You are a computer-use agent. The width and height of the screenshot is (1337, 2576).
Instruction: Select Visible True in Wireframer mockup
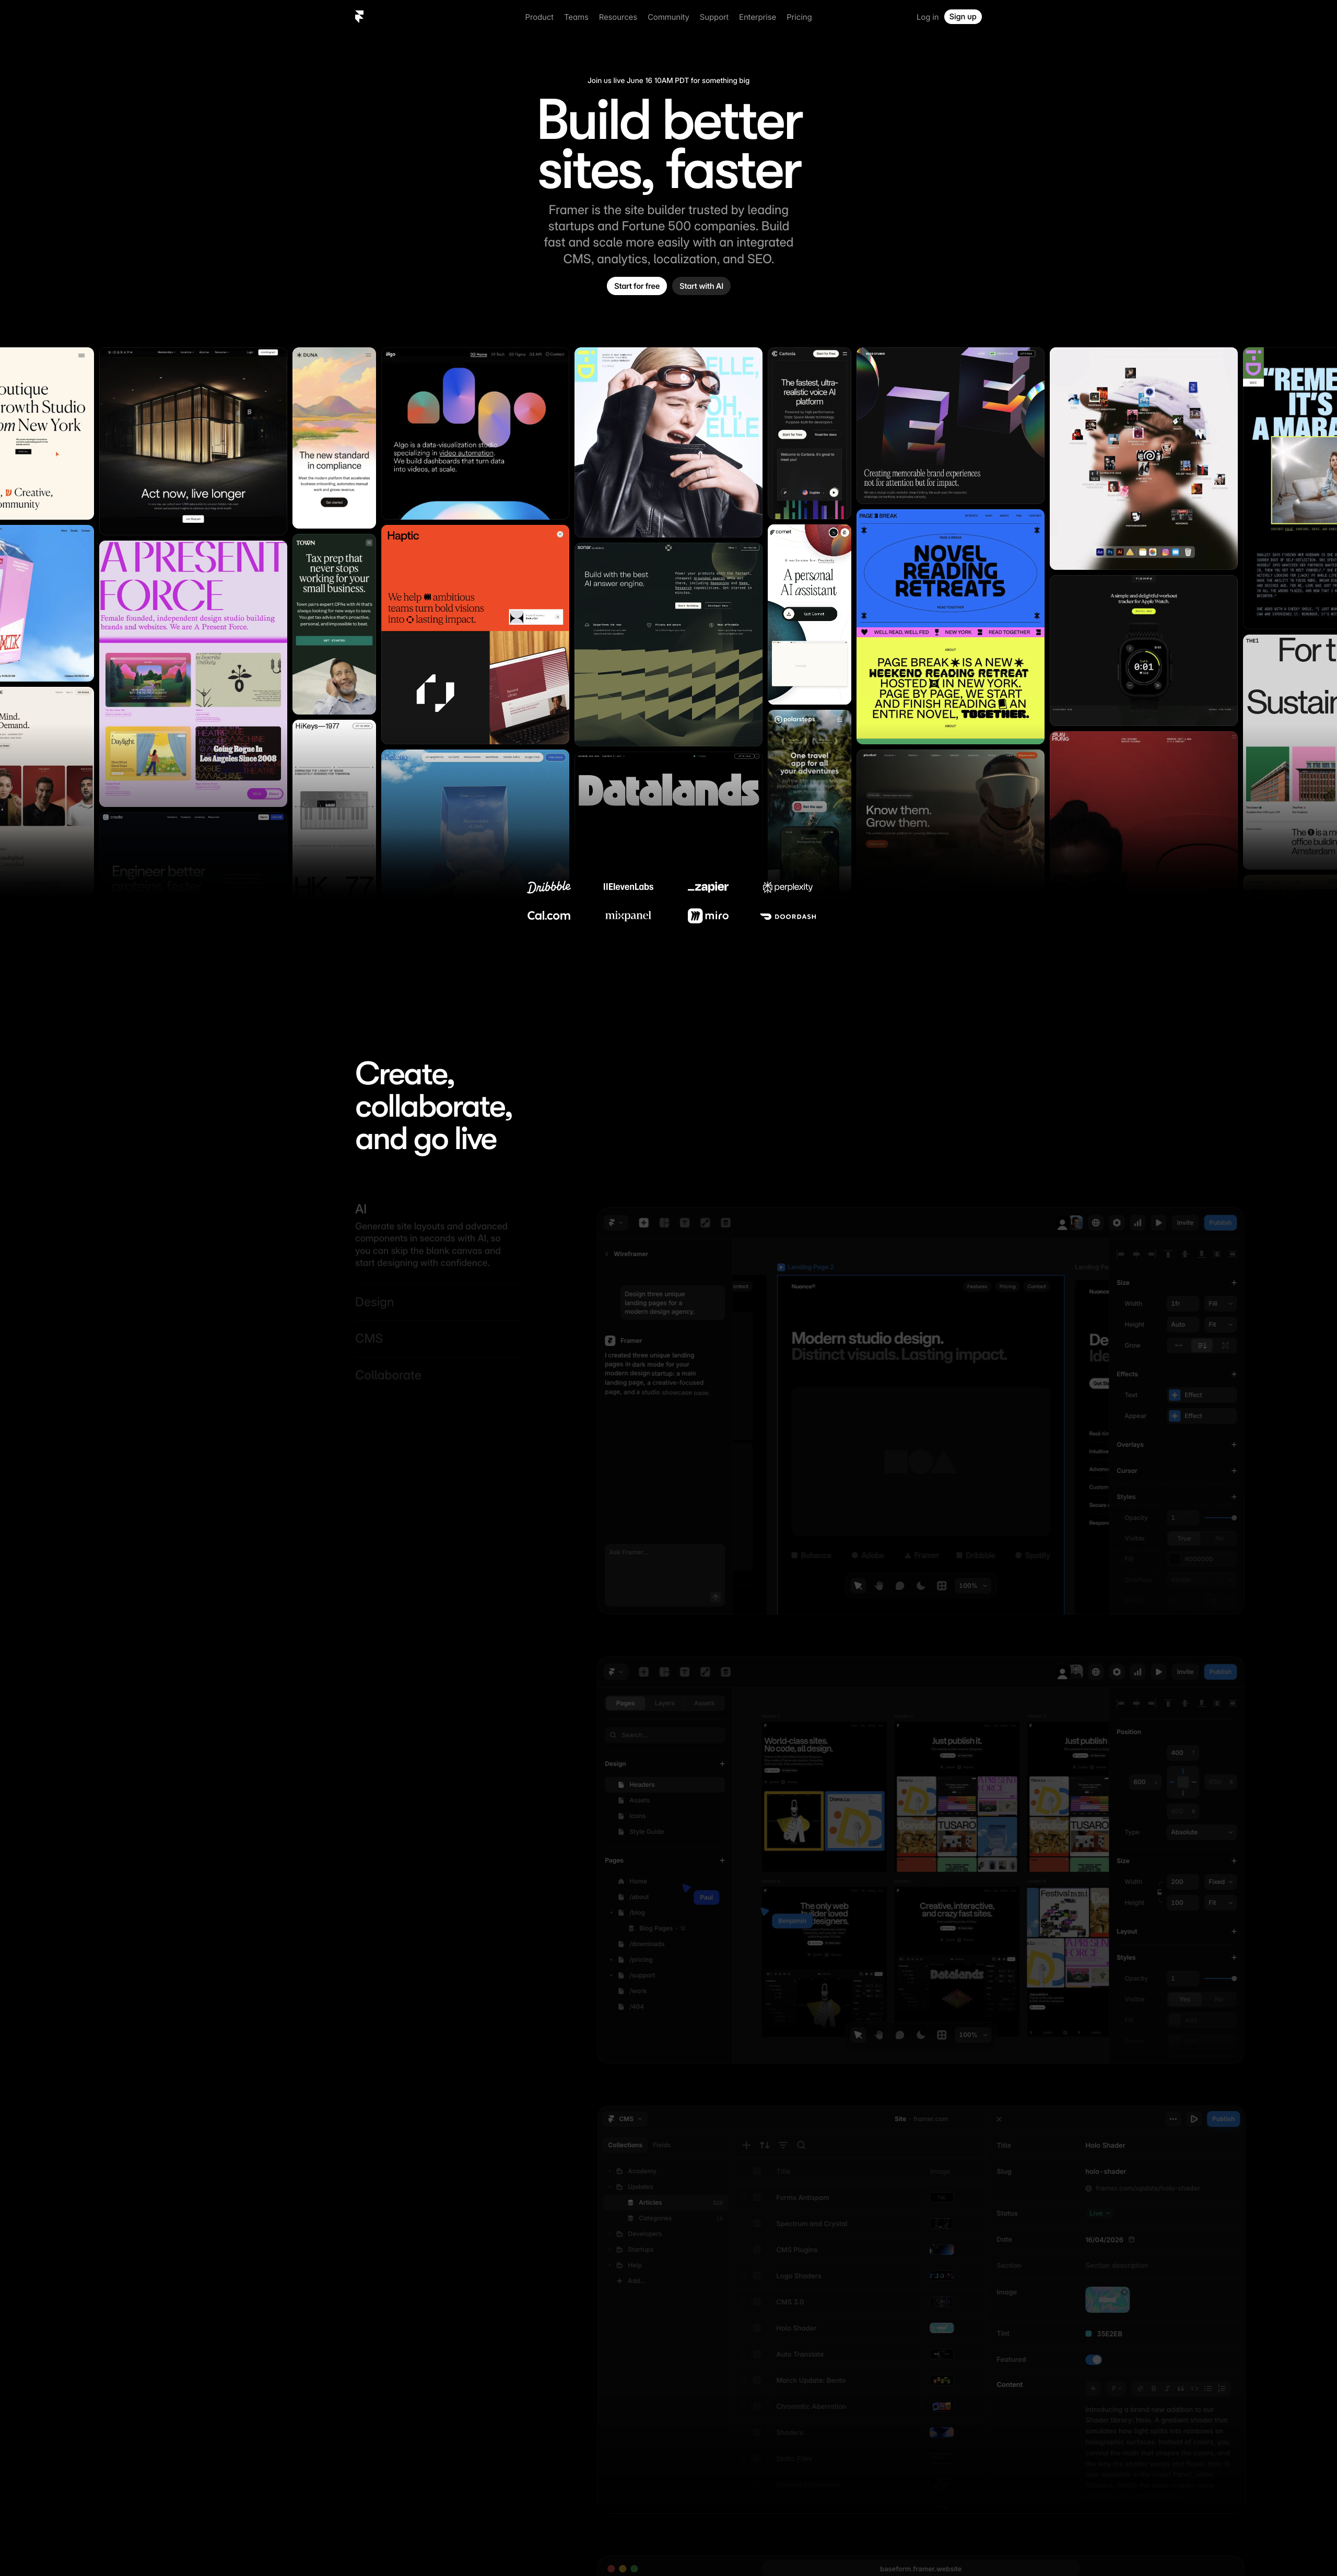[1184, 1539]
